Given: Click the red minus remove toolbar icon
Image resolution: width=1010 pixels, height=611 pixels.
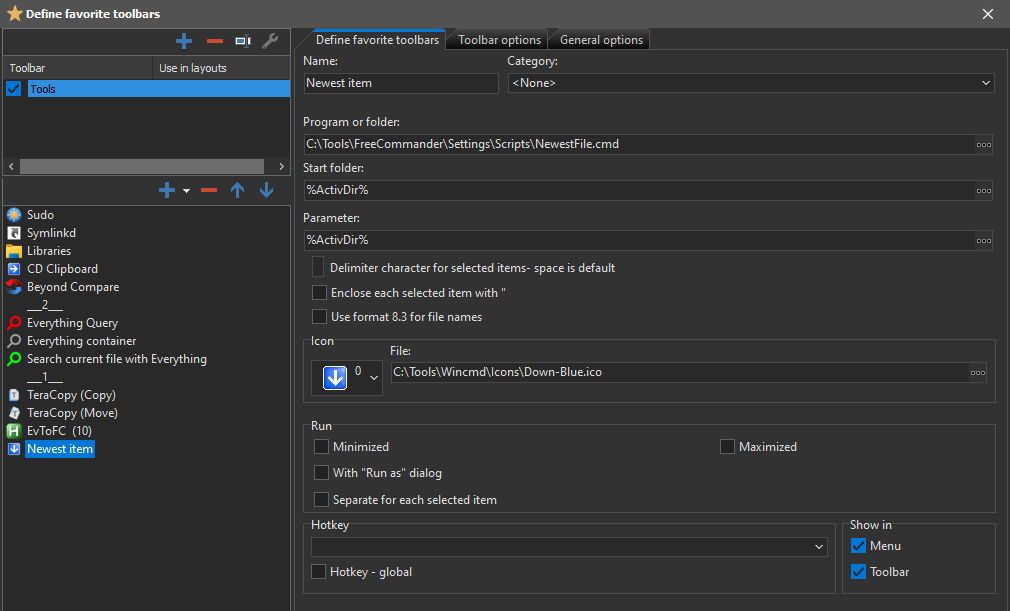Looking at the screenshot, I should 214,41.
